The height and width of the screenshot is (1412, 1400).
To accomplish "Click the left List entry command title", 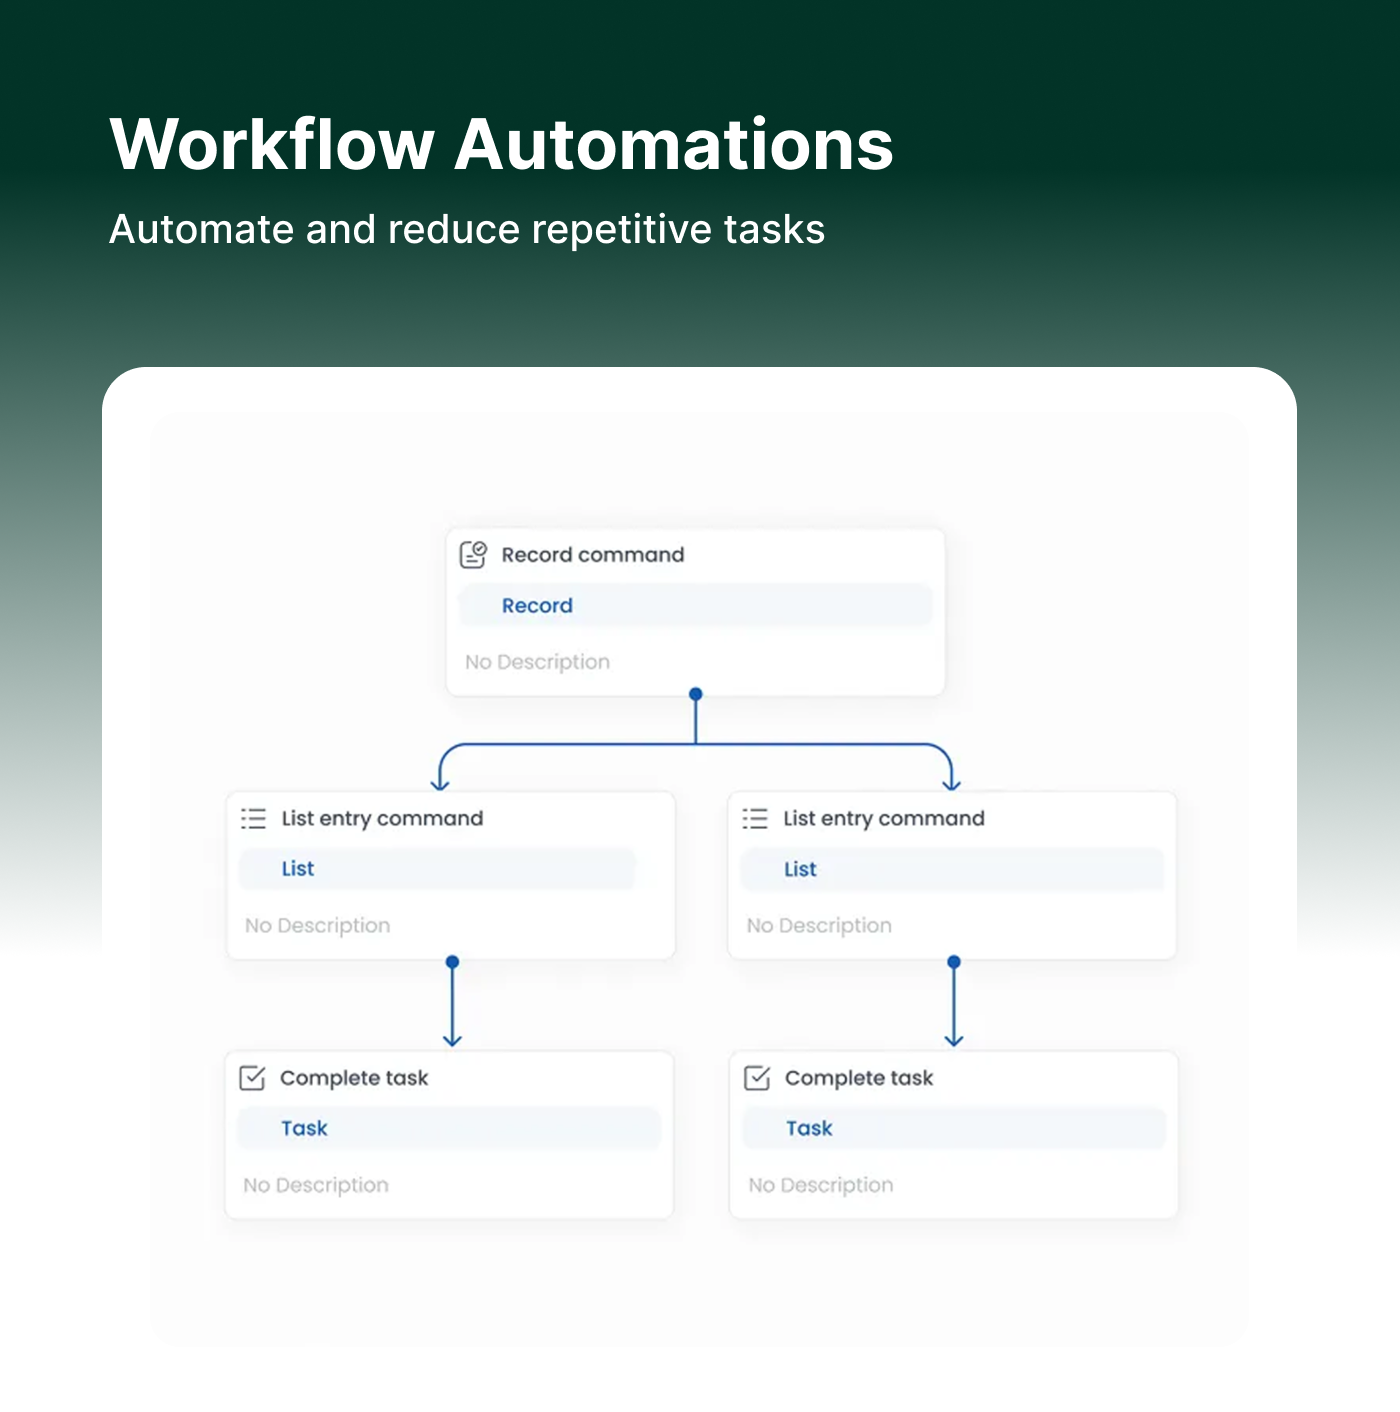I will coord(382,819).
